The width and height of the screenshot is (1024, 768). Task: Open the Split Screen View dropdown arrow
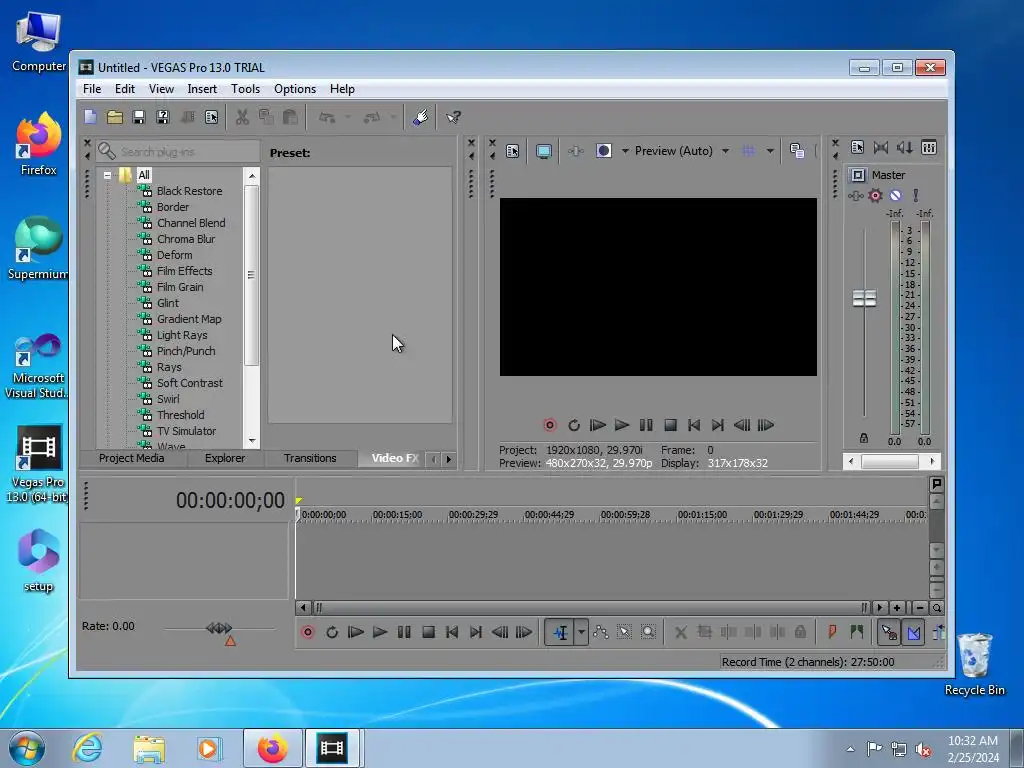[x=625, y=152]
